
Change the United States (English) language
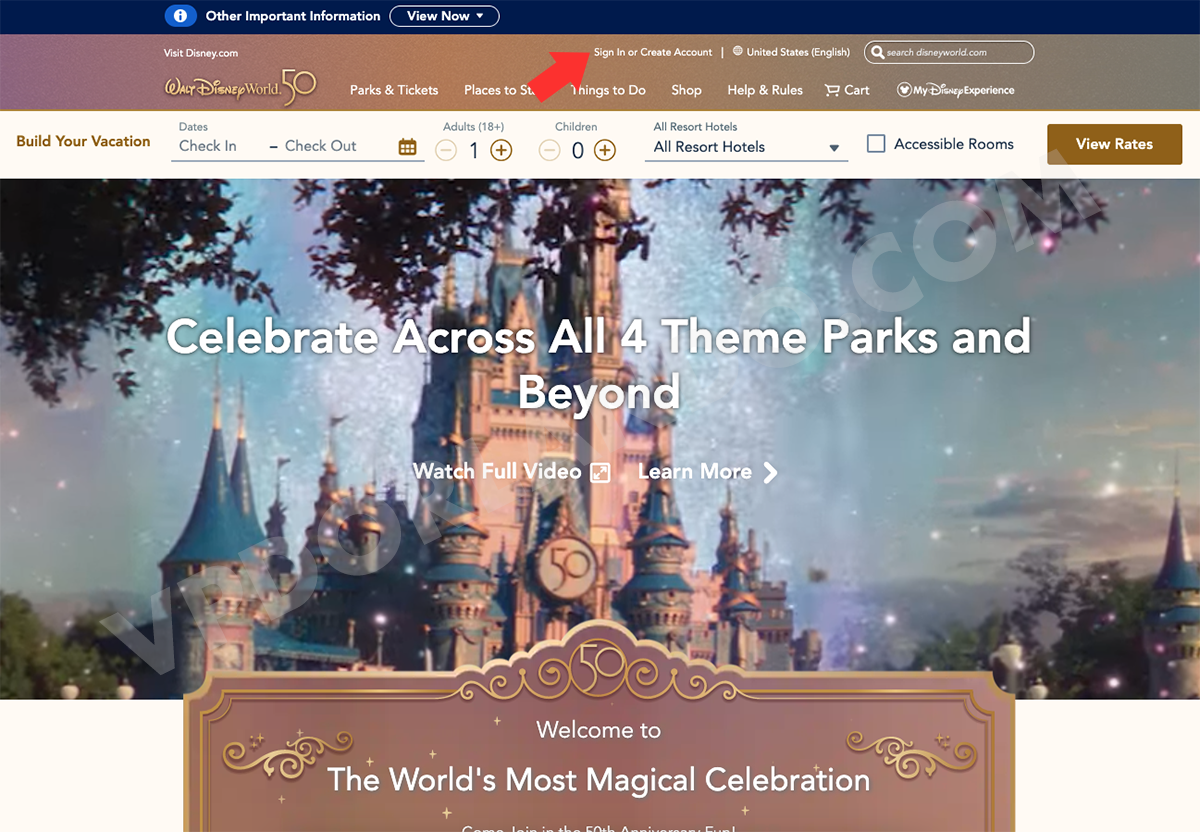click(x=798, y=52)
